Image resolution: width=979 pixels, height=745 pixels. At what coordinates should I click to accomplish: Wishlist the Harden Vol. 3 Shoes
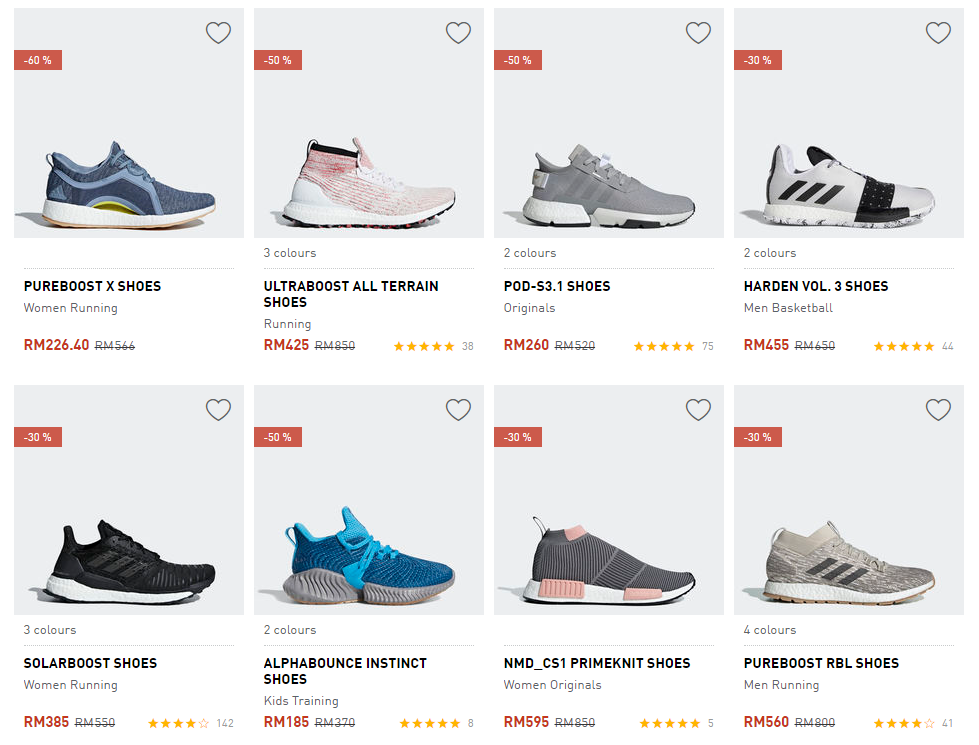click(x=938, y=33)
